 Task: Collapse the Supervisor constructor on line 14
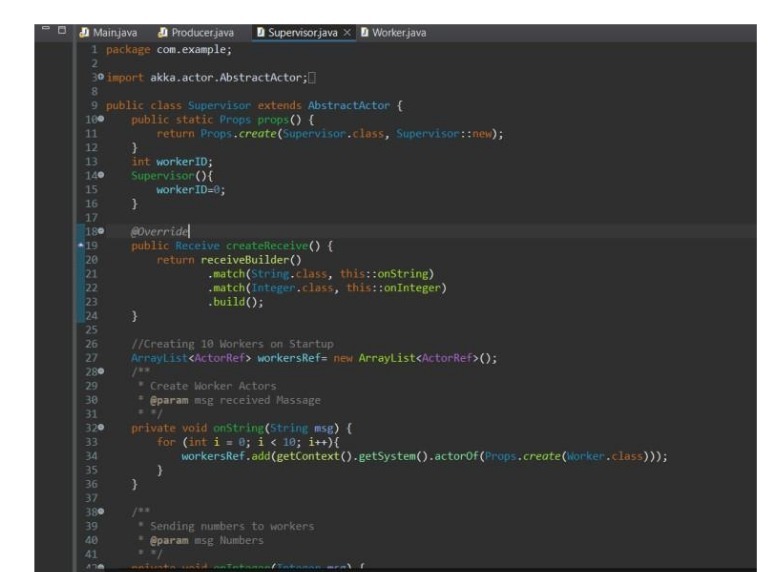coord(101,175)
